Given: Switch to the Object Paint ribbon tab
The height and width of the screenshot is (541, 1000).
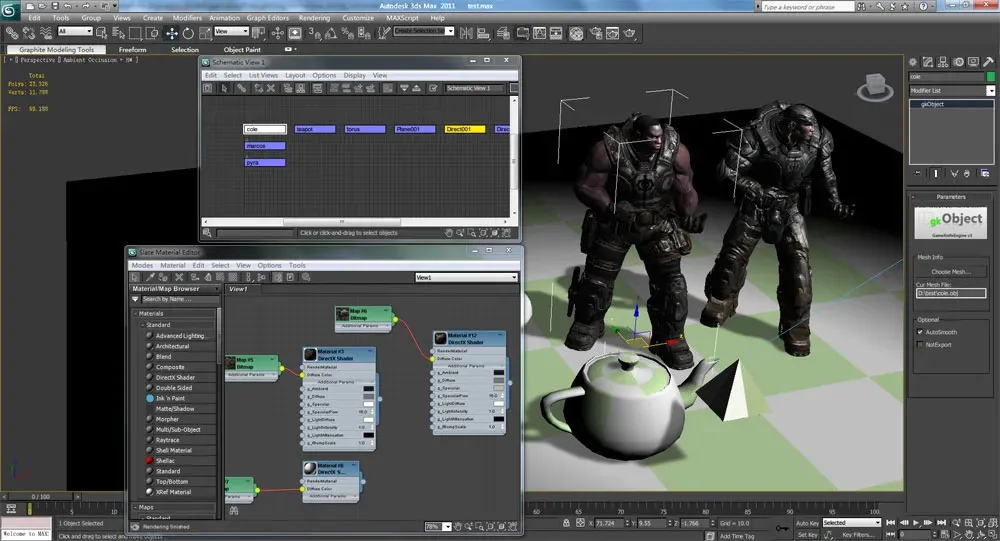Looking at the screenshot, I should tap(242, 50).
